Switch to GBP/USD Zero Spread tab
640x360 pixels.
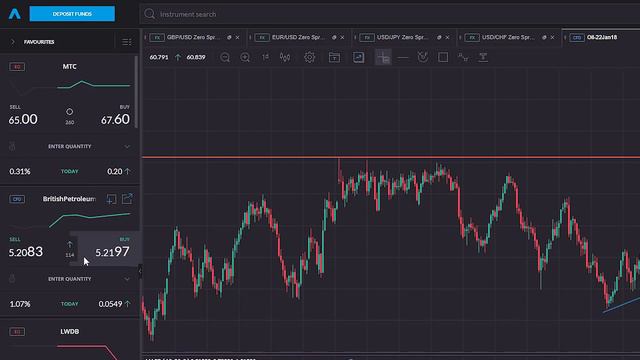(x=193, y=37)
